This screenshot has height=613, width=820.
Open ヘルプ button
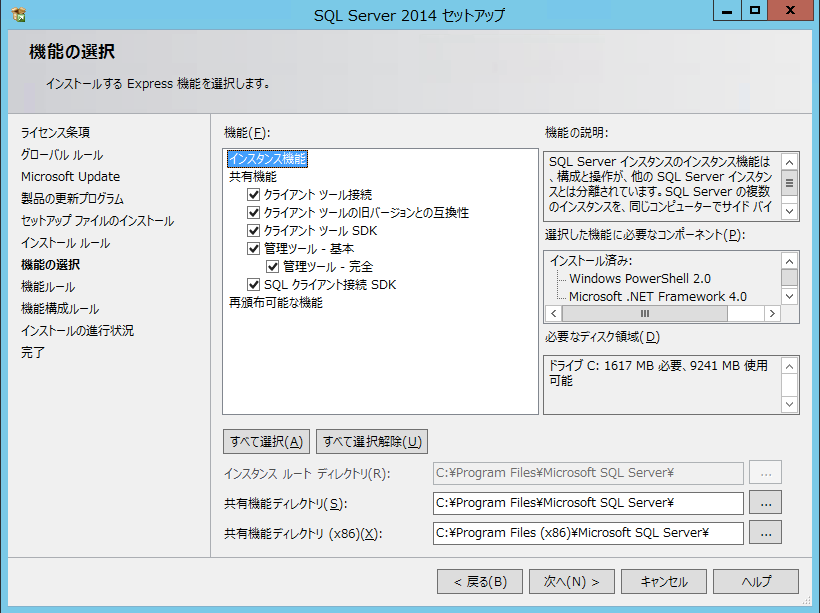pos(756,582)
